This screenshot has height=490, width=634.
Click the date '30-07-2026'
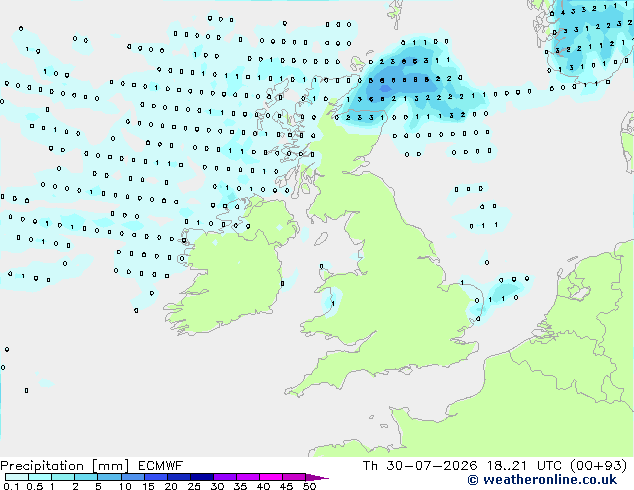pyautogui.click(x=432, y=466)
